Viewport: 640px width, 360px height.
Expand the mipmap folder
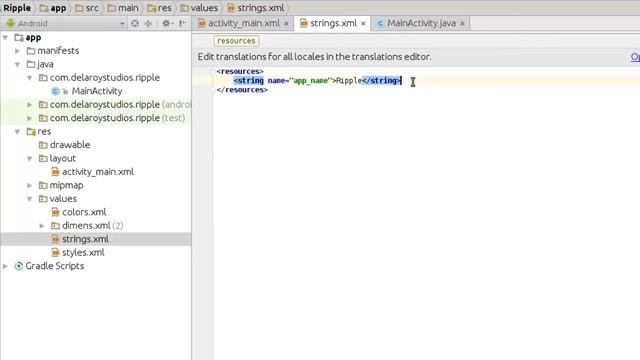click(30, 185)
